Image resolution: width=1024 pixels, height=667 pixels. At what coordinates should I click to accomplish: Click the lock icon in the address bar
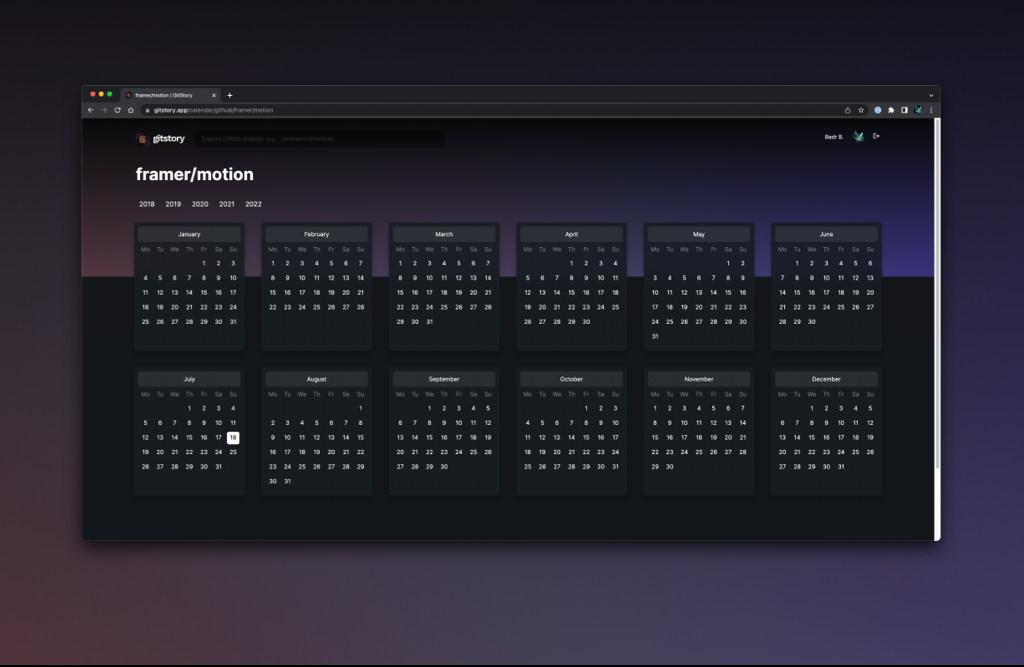point(148,110)
